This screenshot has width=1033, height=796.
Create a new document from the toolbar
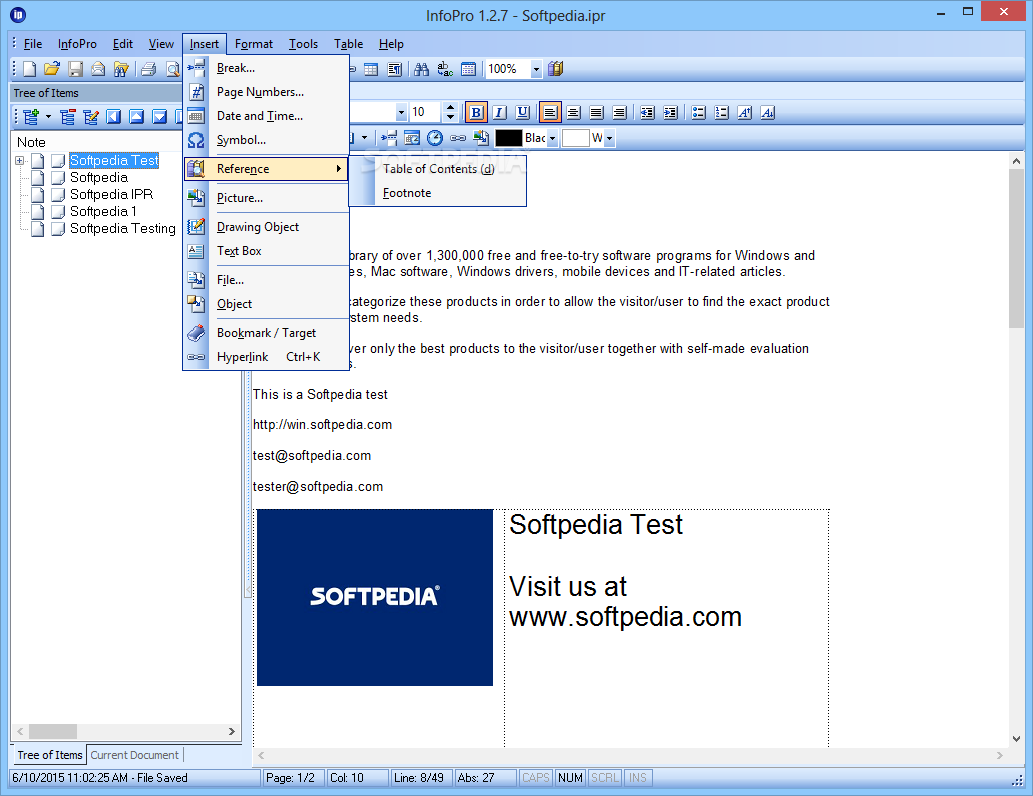click(30, 69)
